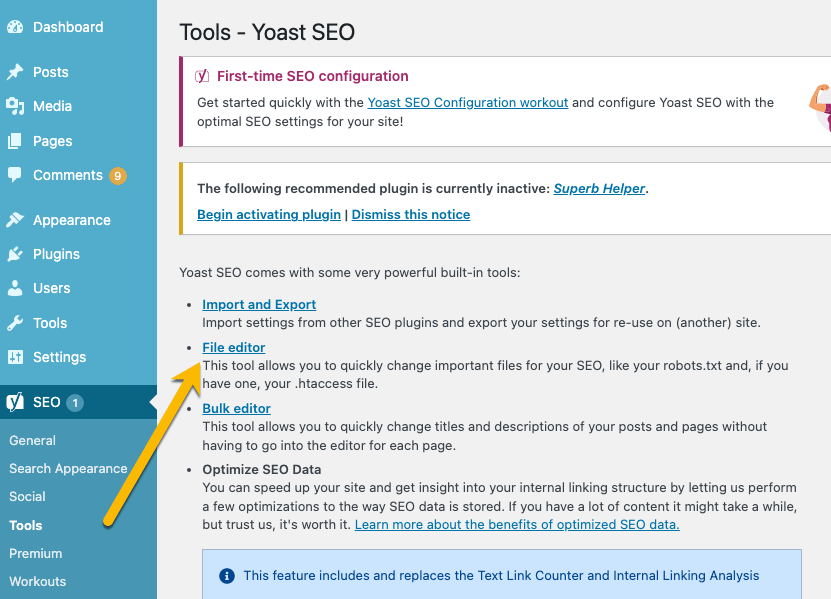This screenshot has height=599, width=831.
Task: Click the Pages document icon
Action: tap(17, 140)
